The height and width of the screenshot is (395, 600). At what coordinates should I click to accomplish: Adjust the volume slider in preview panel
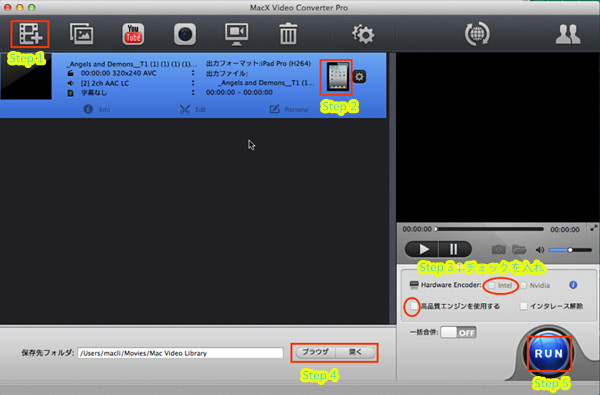pos(570,250)
